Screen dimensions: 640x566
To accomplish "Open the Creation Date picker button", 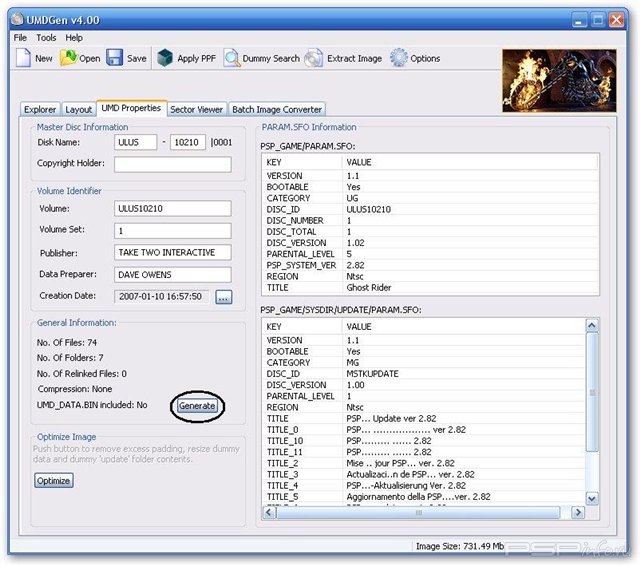I will (223, 296).
